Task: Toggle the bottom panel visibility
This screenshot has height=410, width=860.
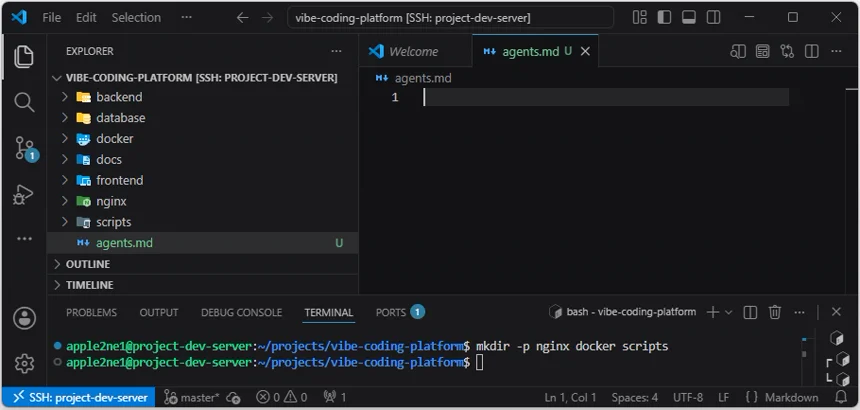Action: [x=689, y=18]
